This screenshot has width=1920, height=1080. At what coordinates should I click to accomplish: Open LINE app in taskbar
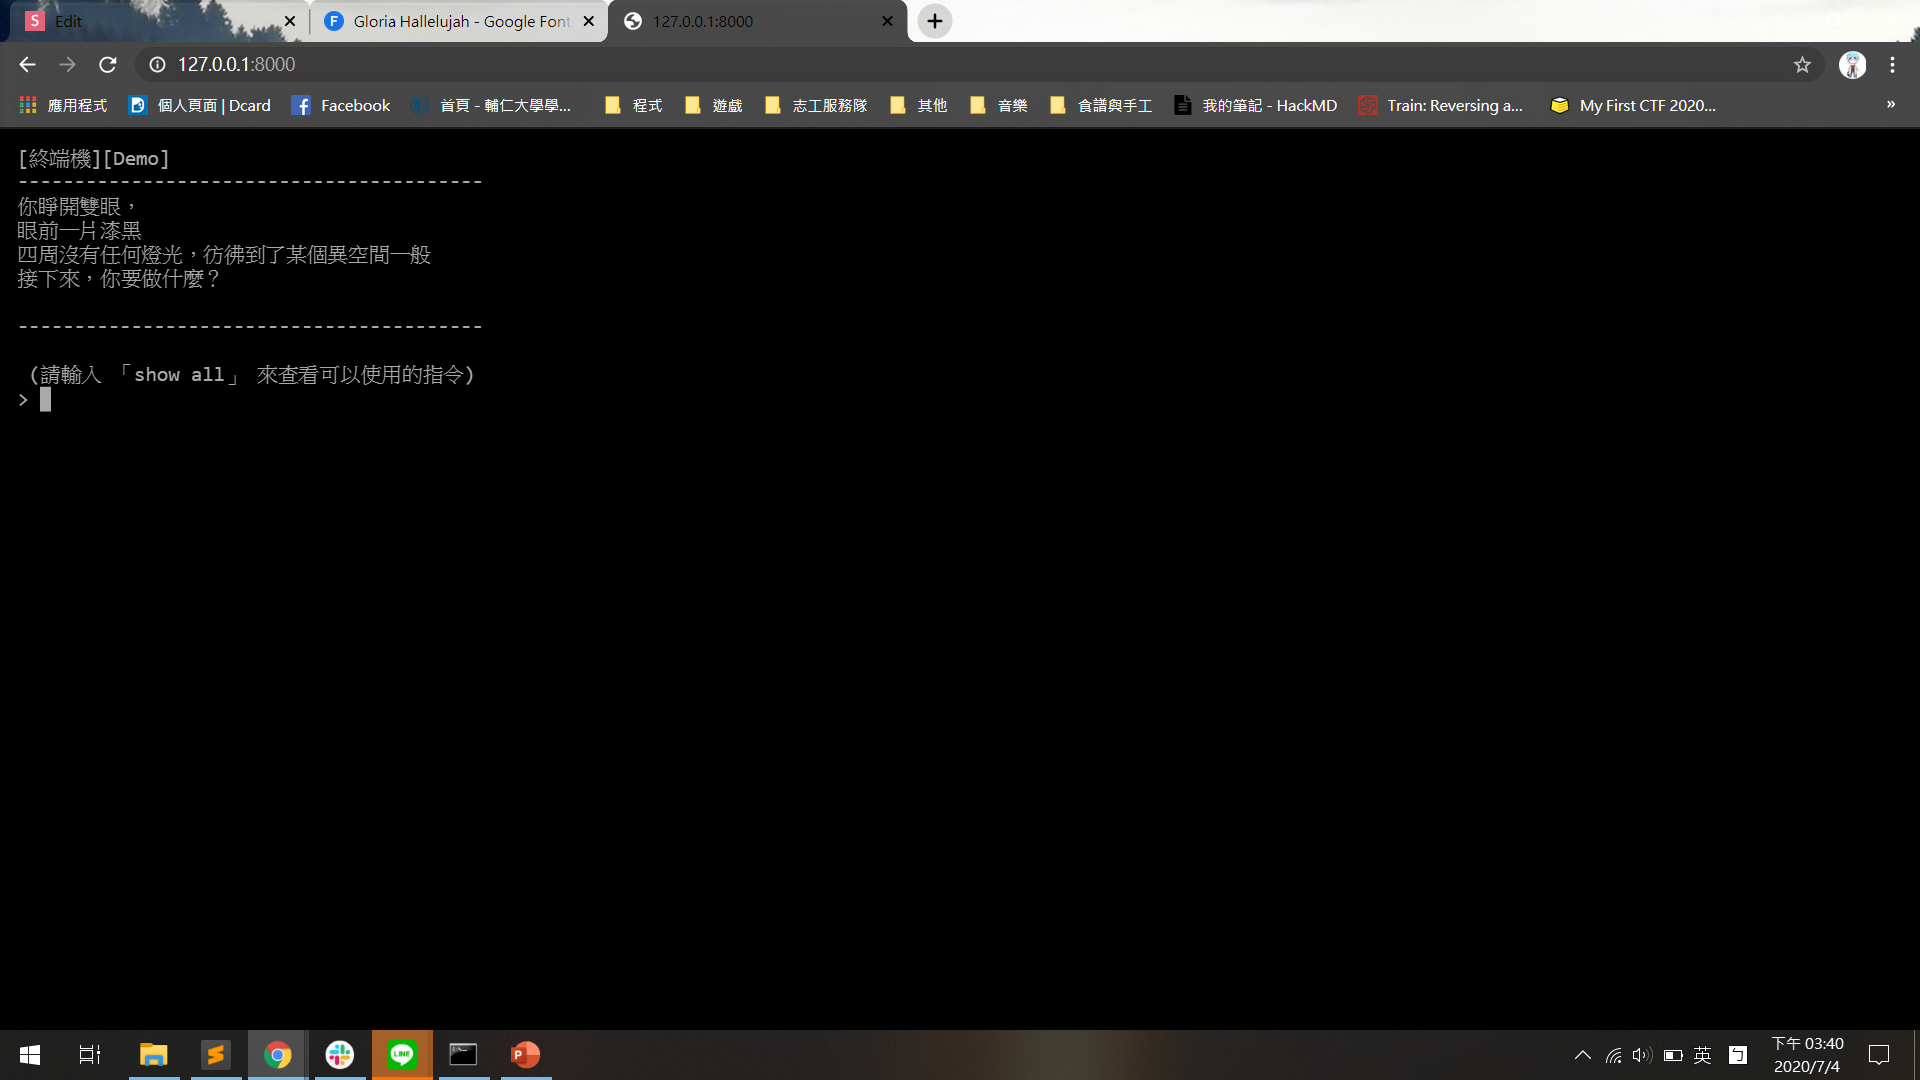(402, 1055)
